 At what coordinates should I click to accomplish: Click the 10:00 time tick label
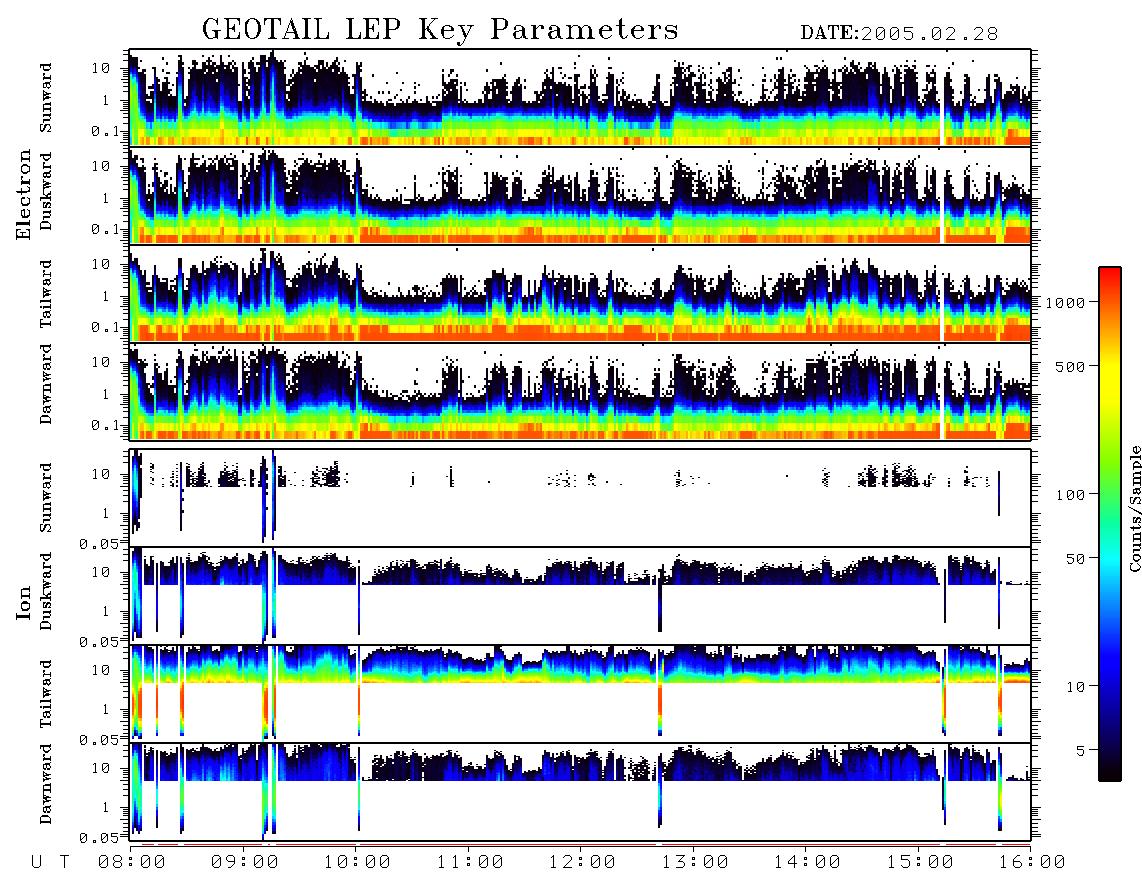[x=357, y=862]
